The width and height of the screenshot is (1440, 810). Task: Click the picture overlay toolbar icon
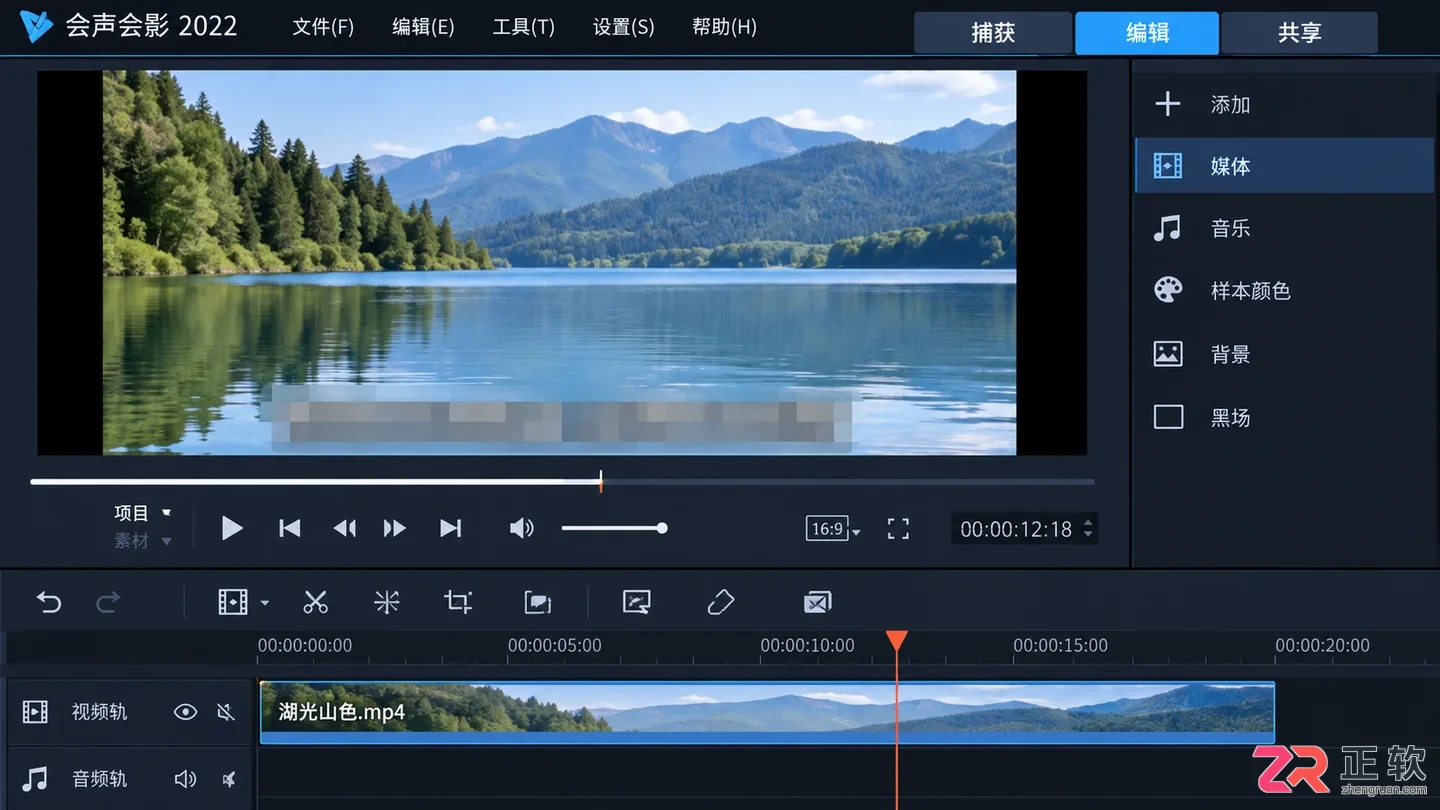pyautogui.click(x=538, y=602)
